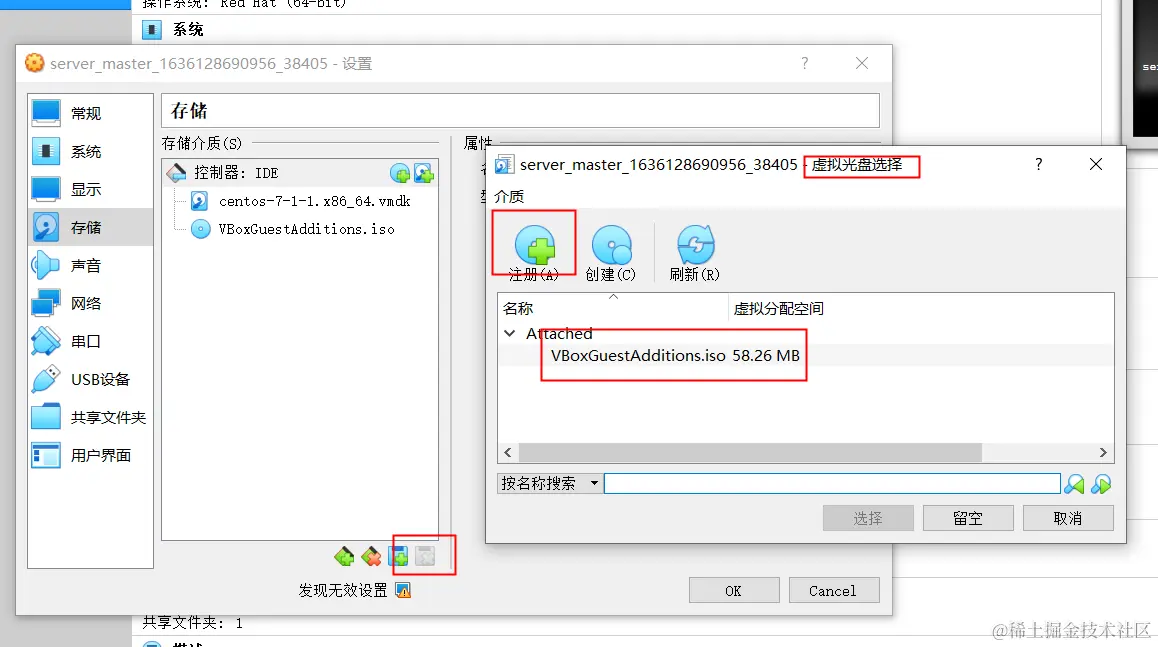This screenshot has height=647, width=1158.
Task: Add optical drive to IDE controller
Action: click(x=400, y=174)
